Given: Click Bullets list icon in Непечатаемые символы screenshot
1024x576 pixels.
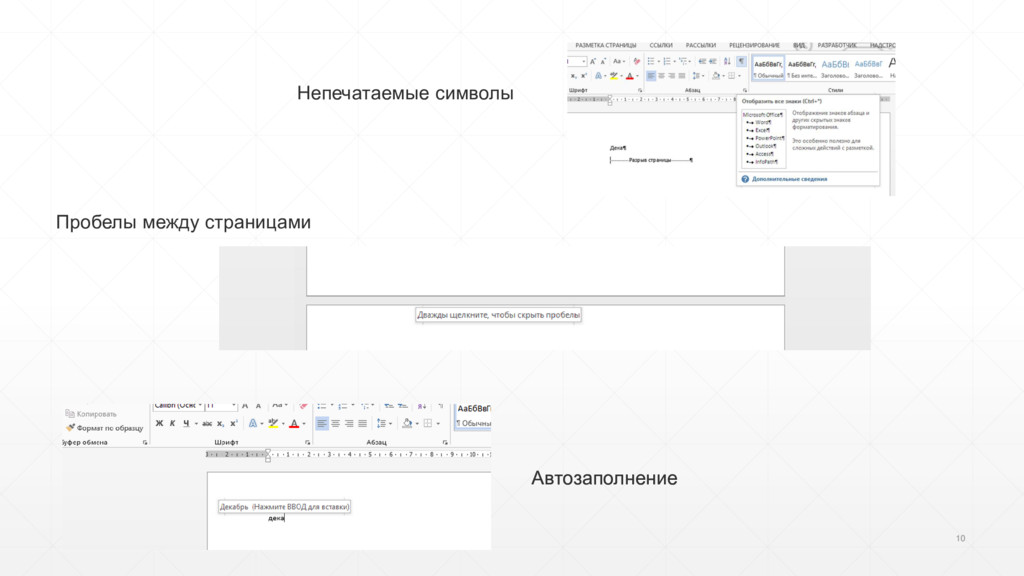Looking at the screenshot, I should coord(650,61).
